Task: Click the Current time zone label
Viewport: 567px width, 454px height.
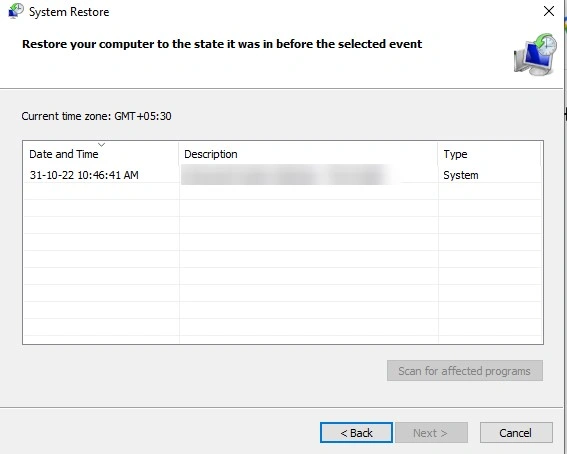Action: [x=96, y=116]
